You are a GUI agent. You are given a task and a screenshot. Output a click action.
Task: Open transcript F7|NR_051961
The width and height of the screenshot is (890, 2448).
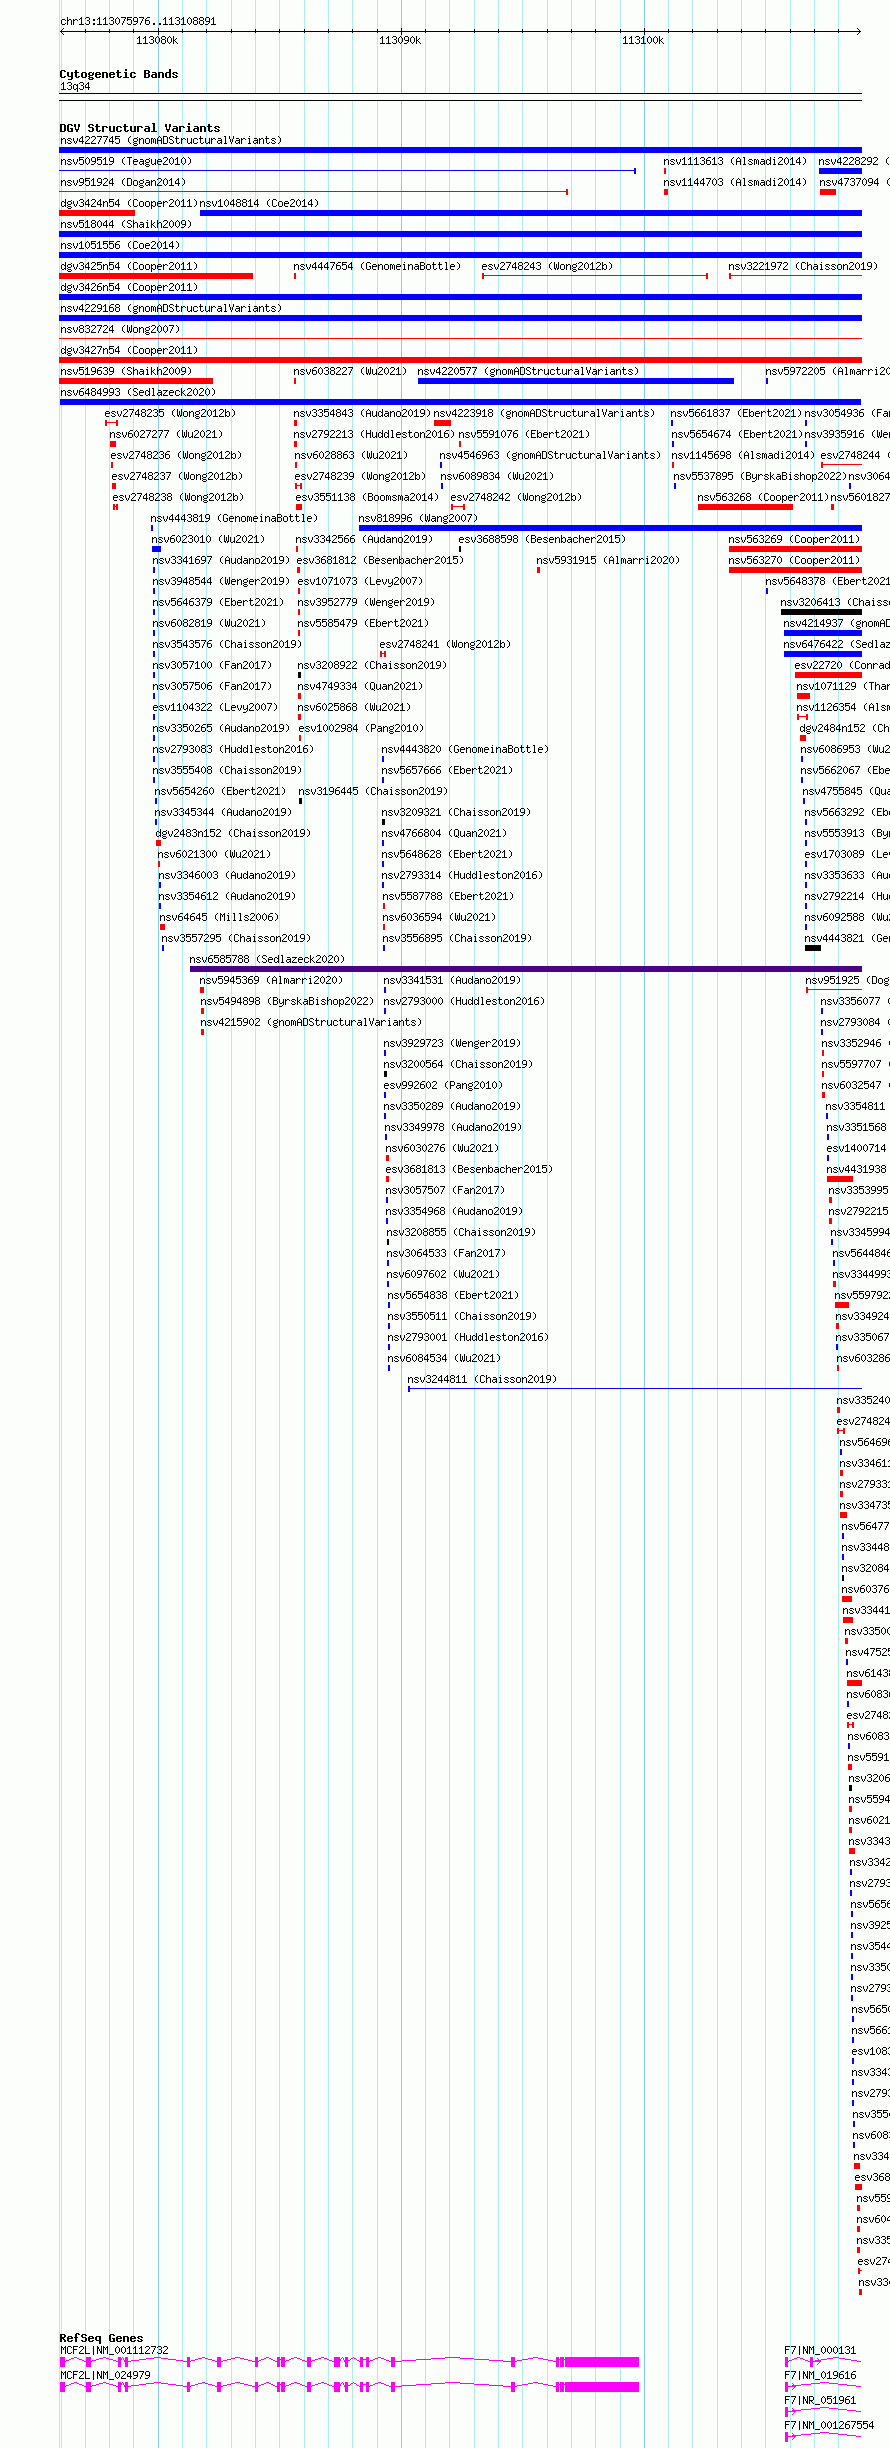(x=820, y=2400)
